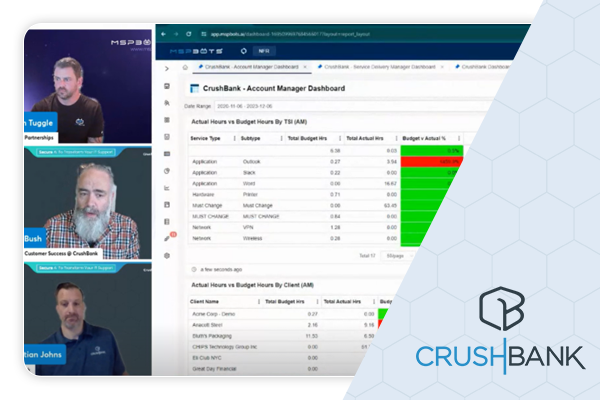Sort by the Subtype column header
The image size is (600, 400).
pyautogui.click(x=251, y=138)
